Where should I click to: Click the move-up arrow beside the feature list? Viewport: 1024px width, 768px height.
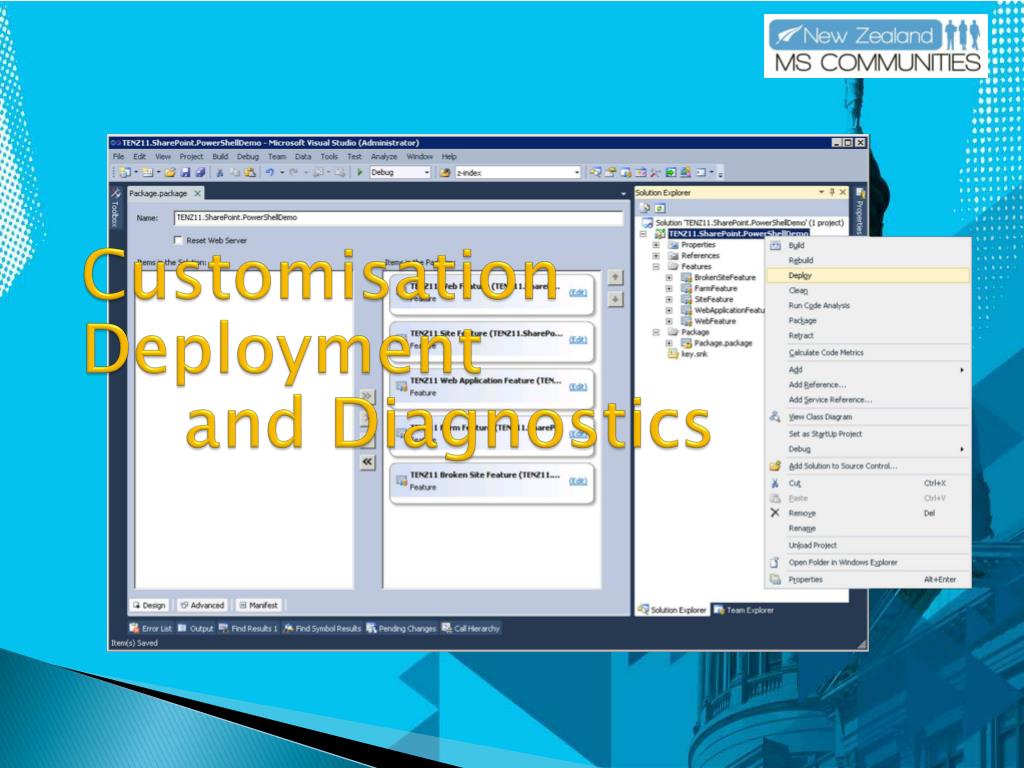pyautogui.click(x=615, y=277)
